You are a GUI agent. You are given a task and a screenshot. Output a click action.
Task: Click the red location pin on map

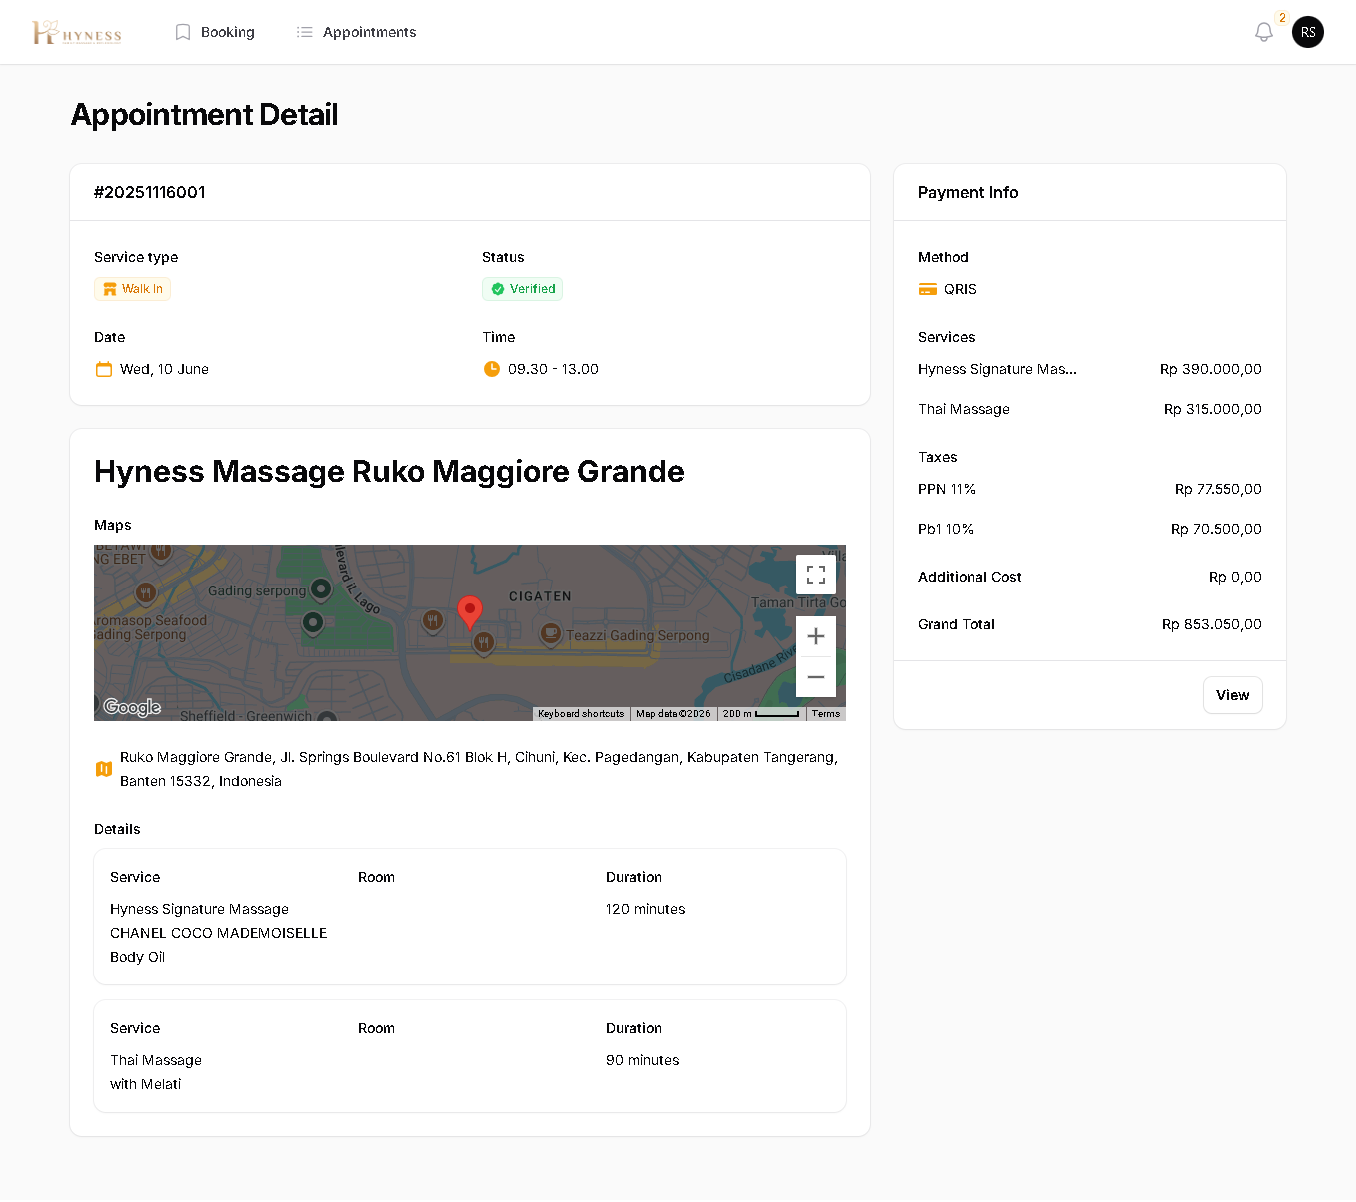click(x=470, y=612)
